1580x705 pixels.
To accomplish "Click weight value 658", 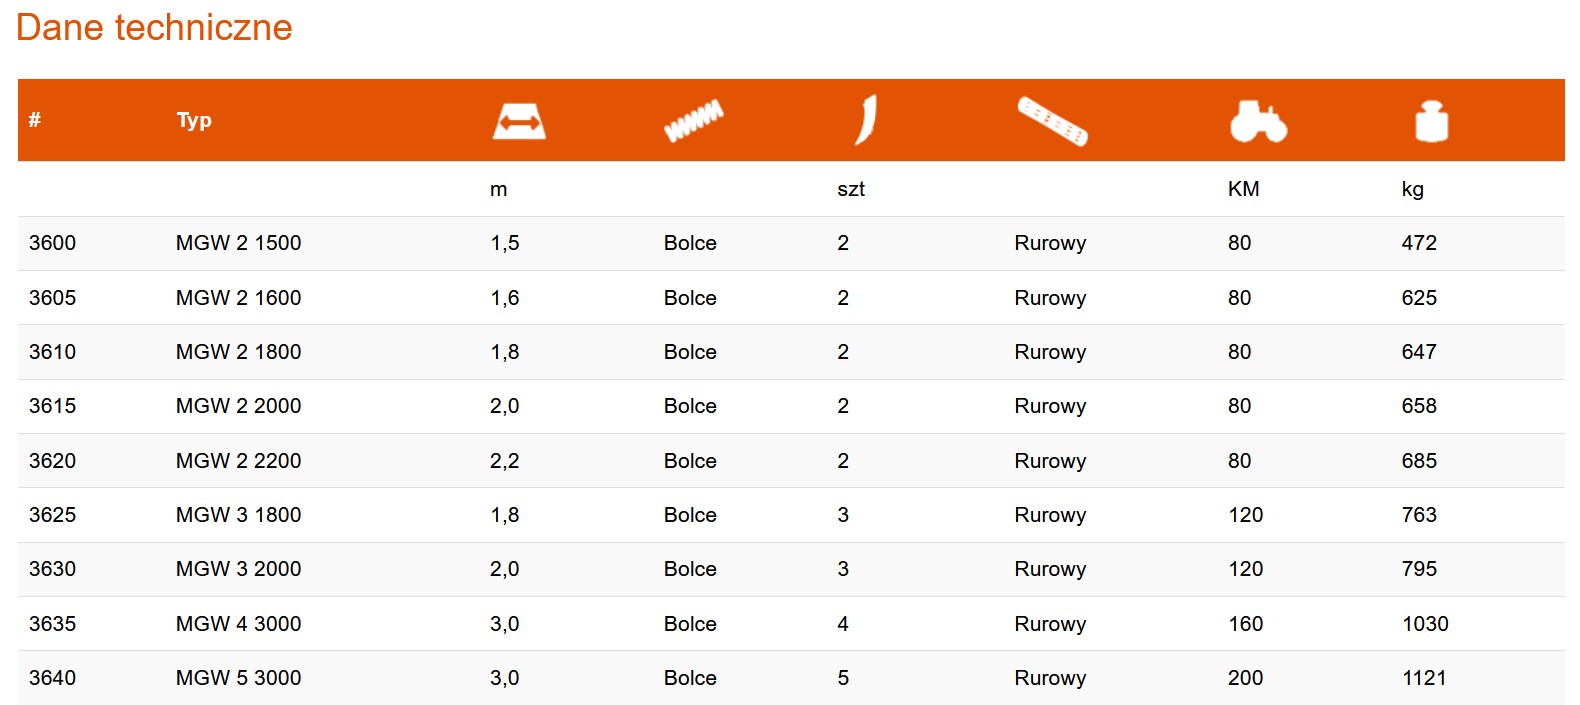I will (x=1419, y=406).
